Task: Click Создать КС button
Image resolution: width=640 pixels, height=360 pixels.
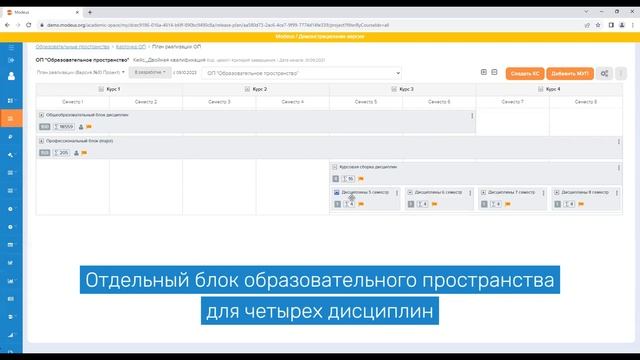Action: pyautogui.click(x=525, y=73)
